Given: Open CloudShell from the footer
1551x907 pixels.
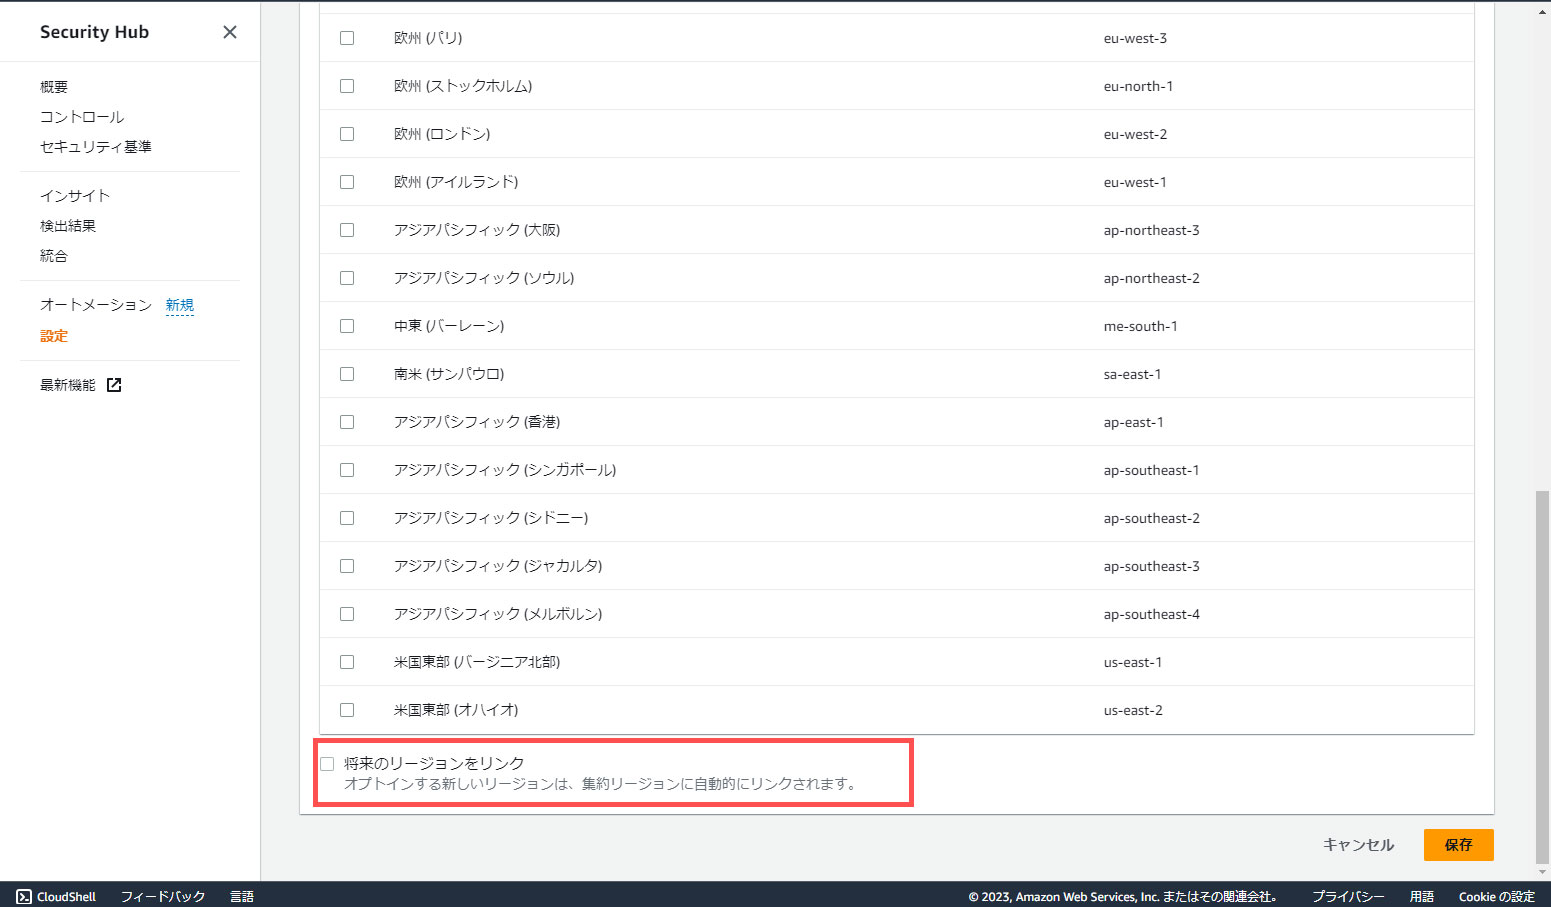Looking at the screenshot, I should pos(56,897).
